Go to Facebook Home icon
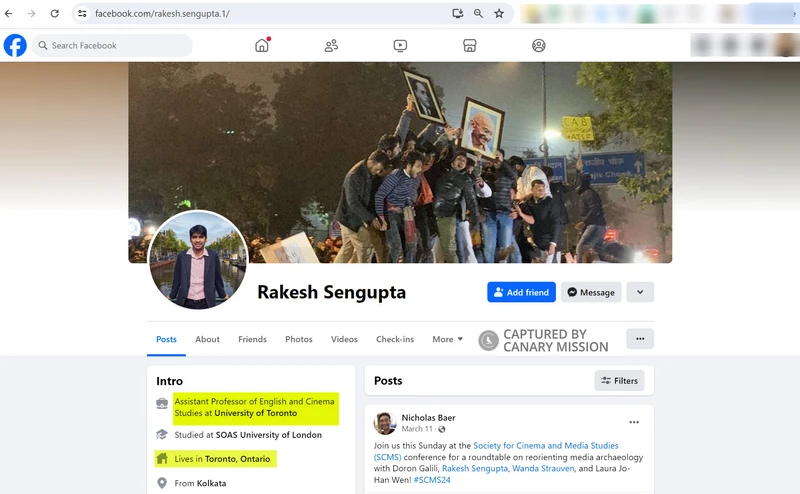Viewport: 800px width, 494px height. [262, 45]
